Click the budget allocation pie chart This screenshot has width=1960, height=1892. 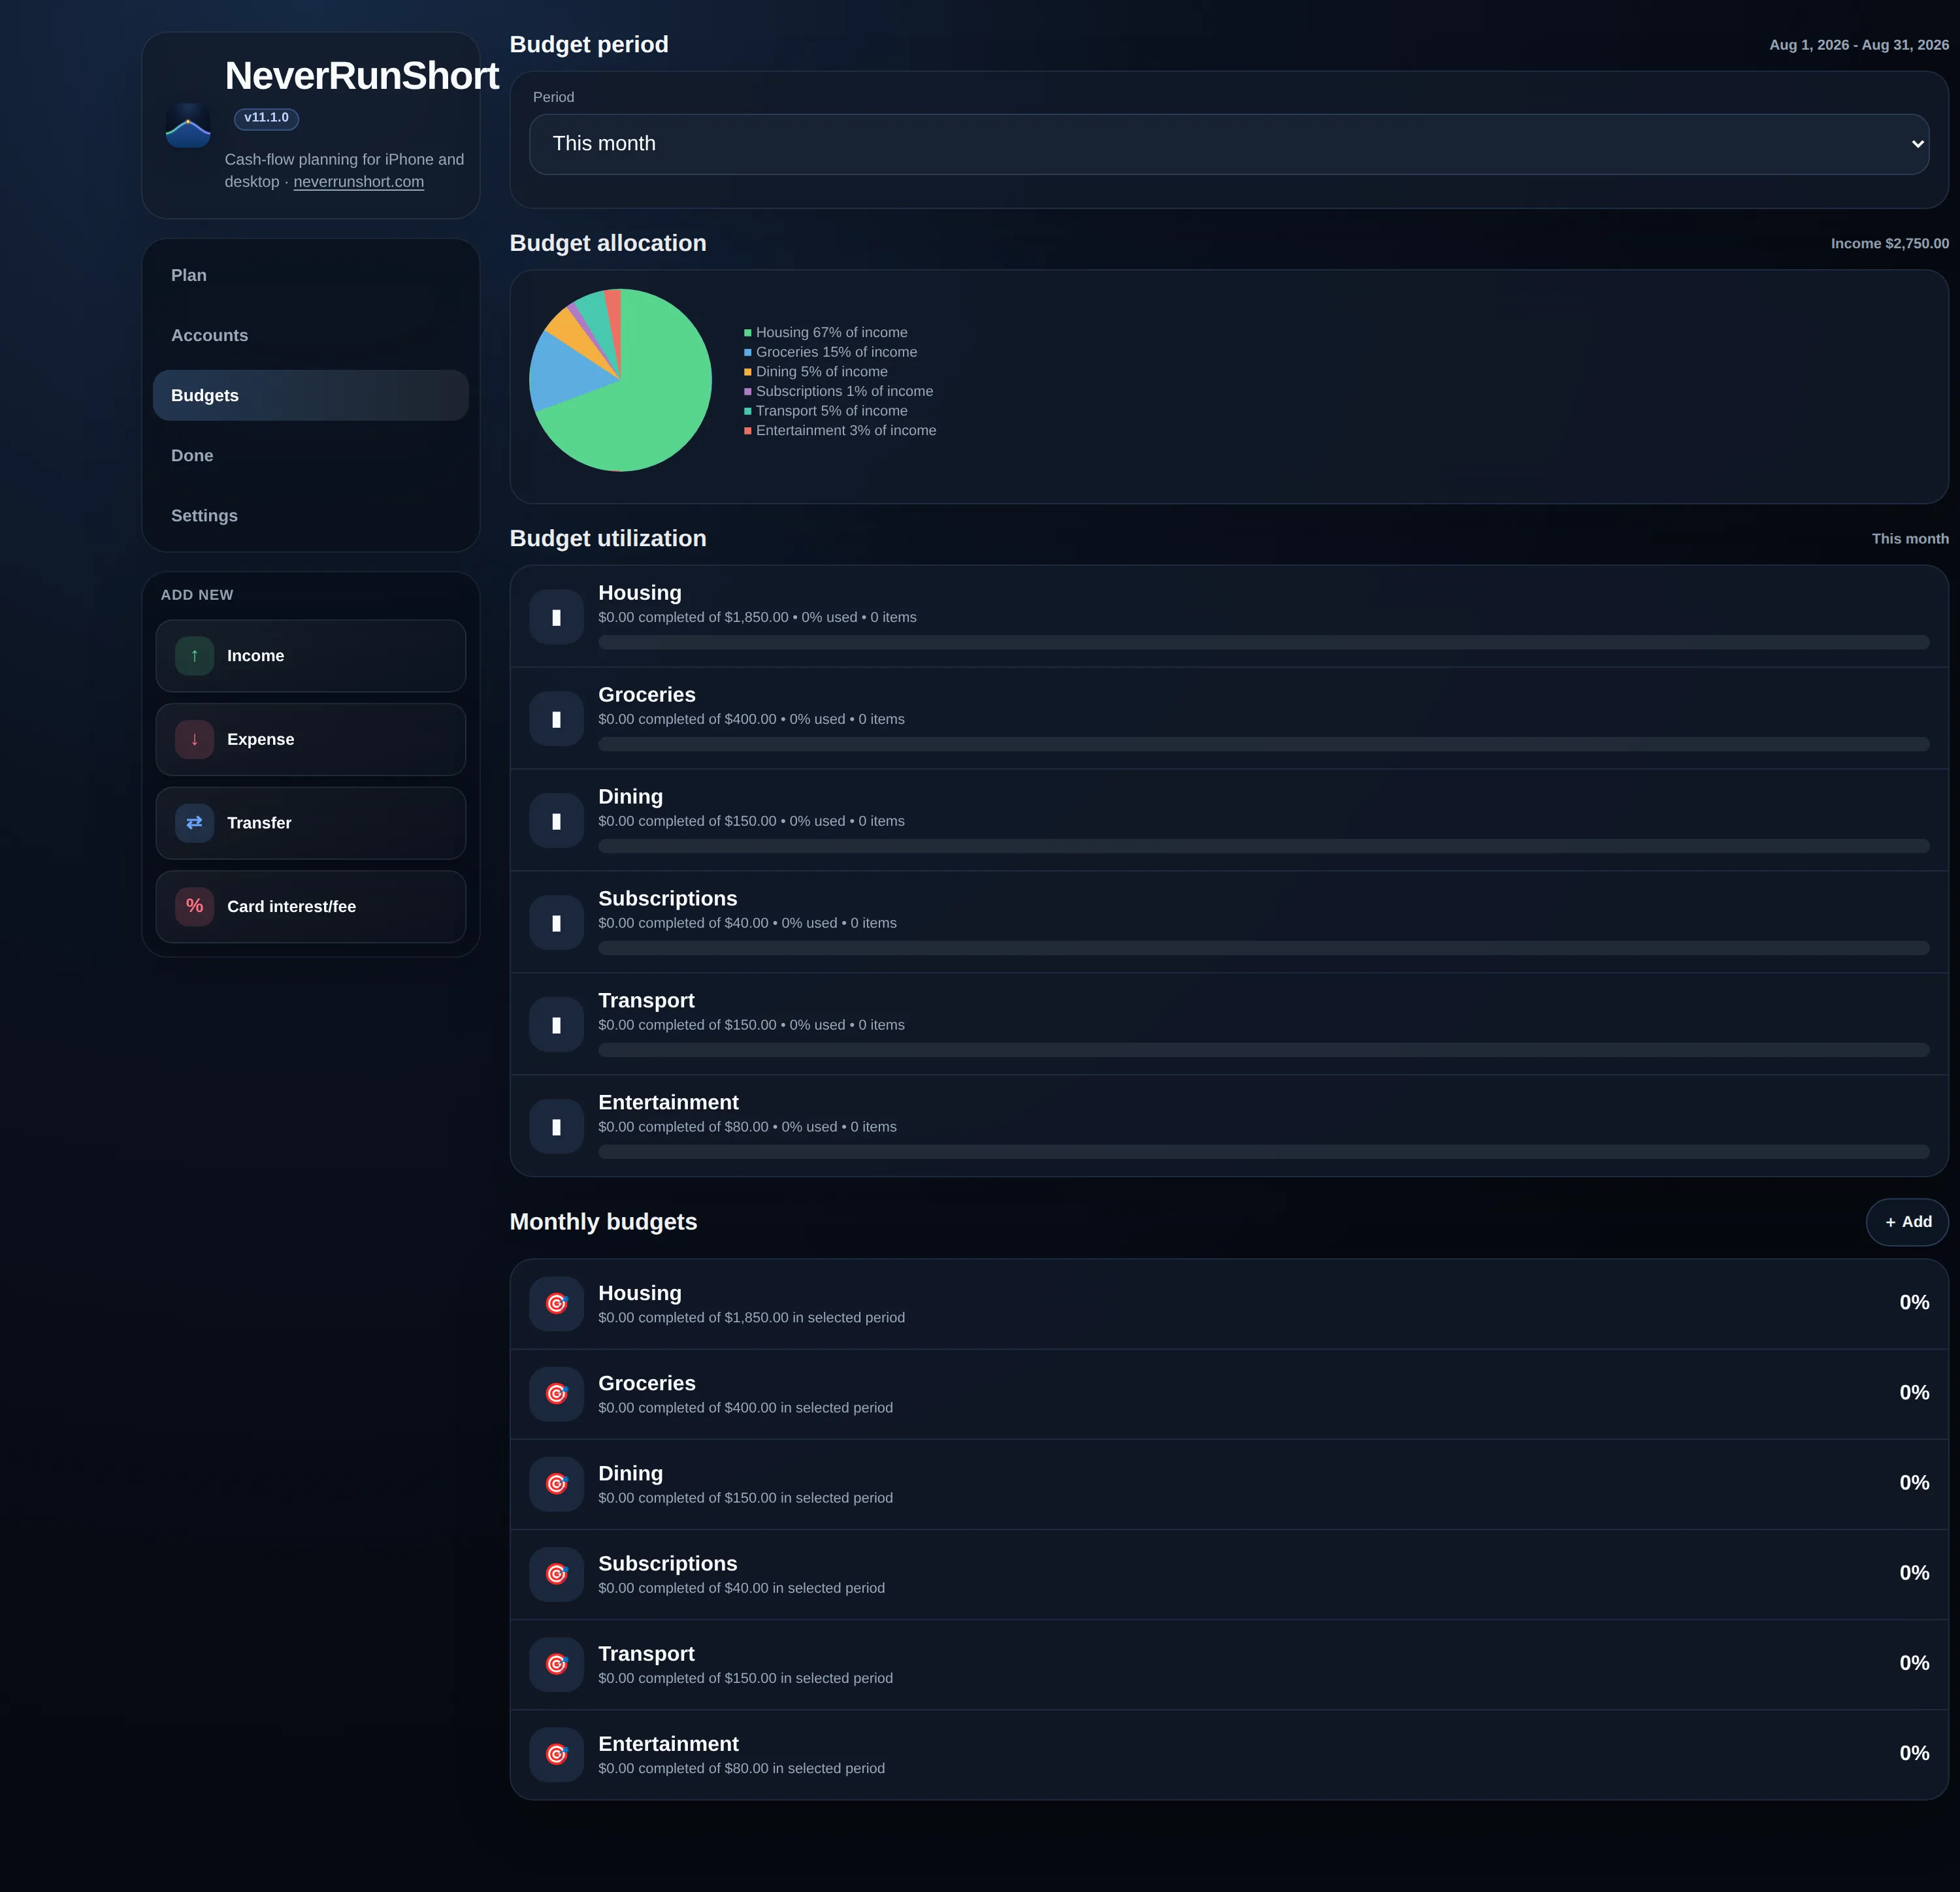coord(620,380)
